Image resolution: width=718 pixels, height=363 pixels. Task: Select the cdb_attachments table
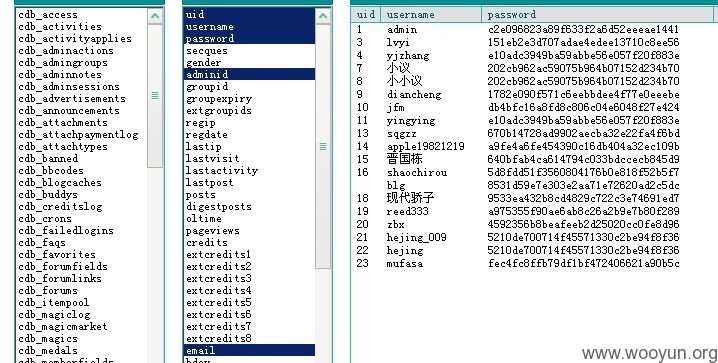click(63, 123)
